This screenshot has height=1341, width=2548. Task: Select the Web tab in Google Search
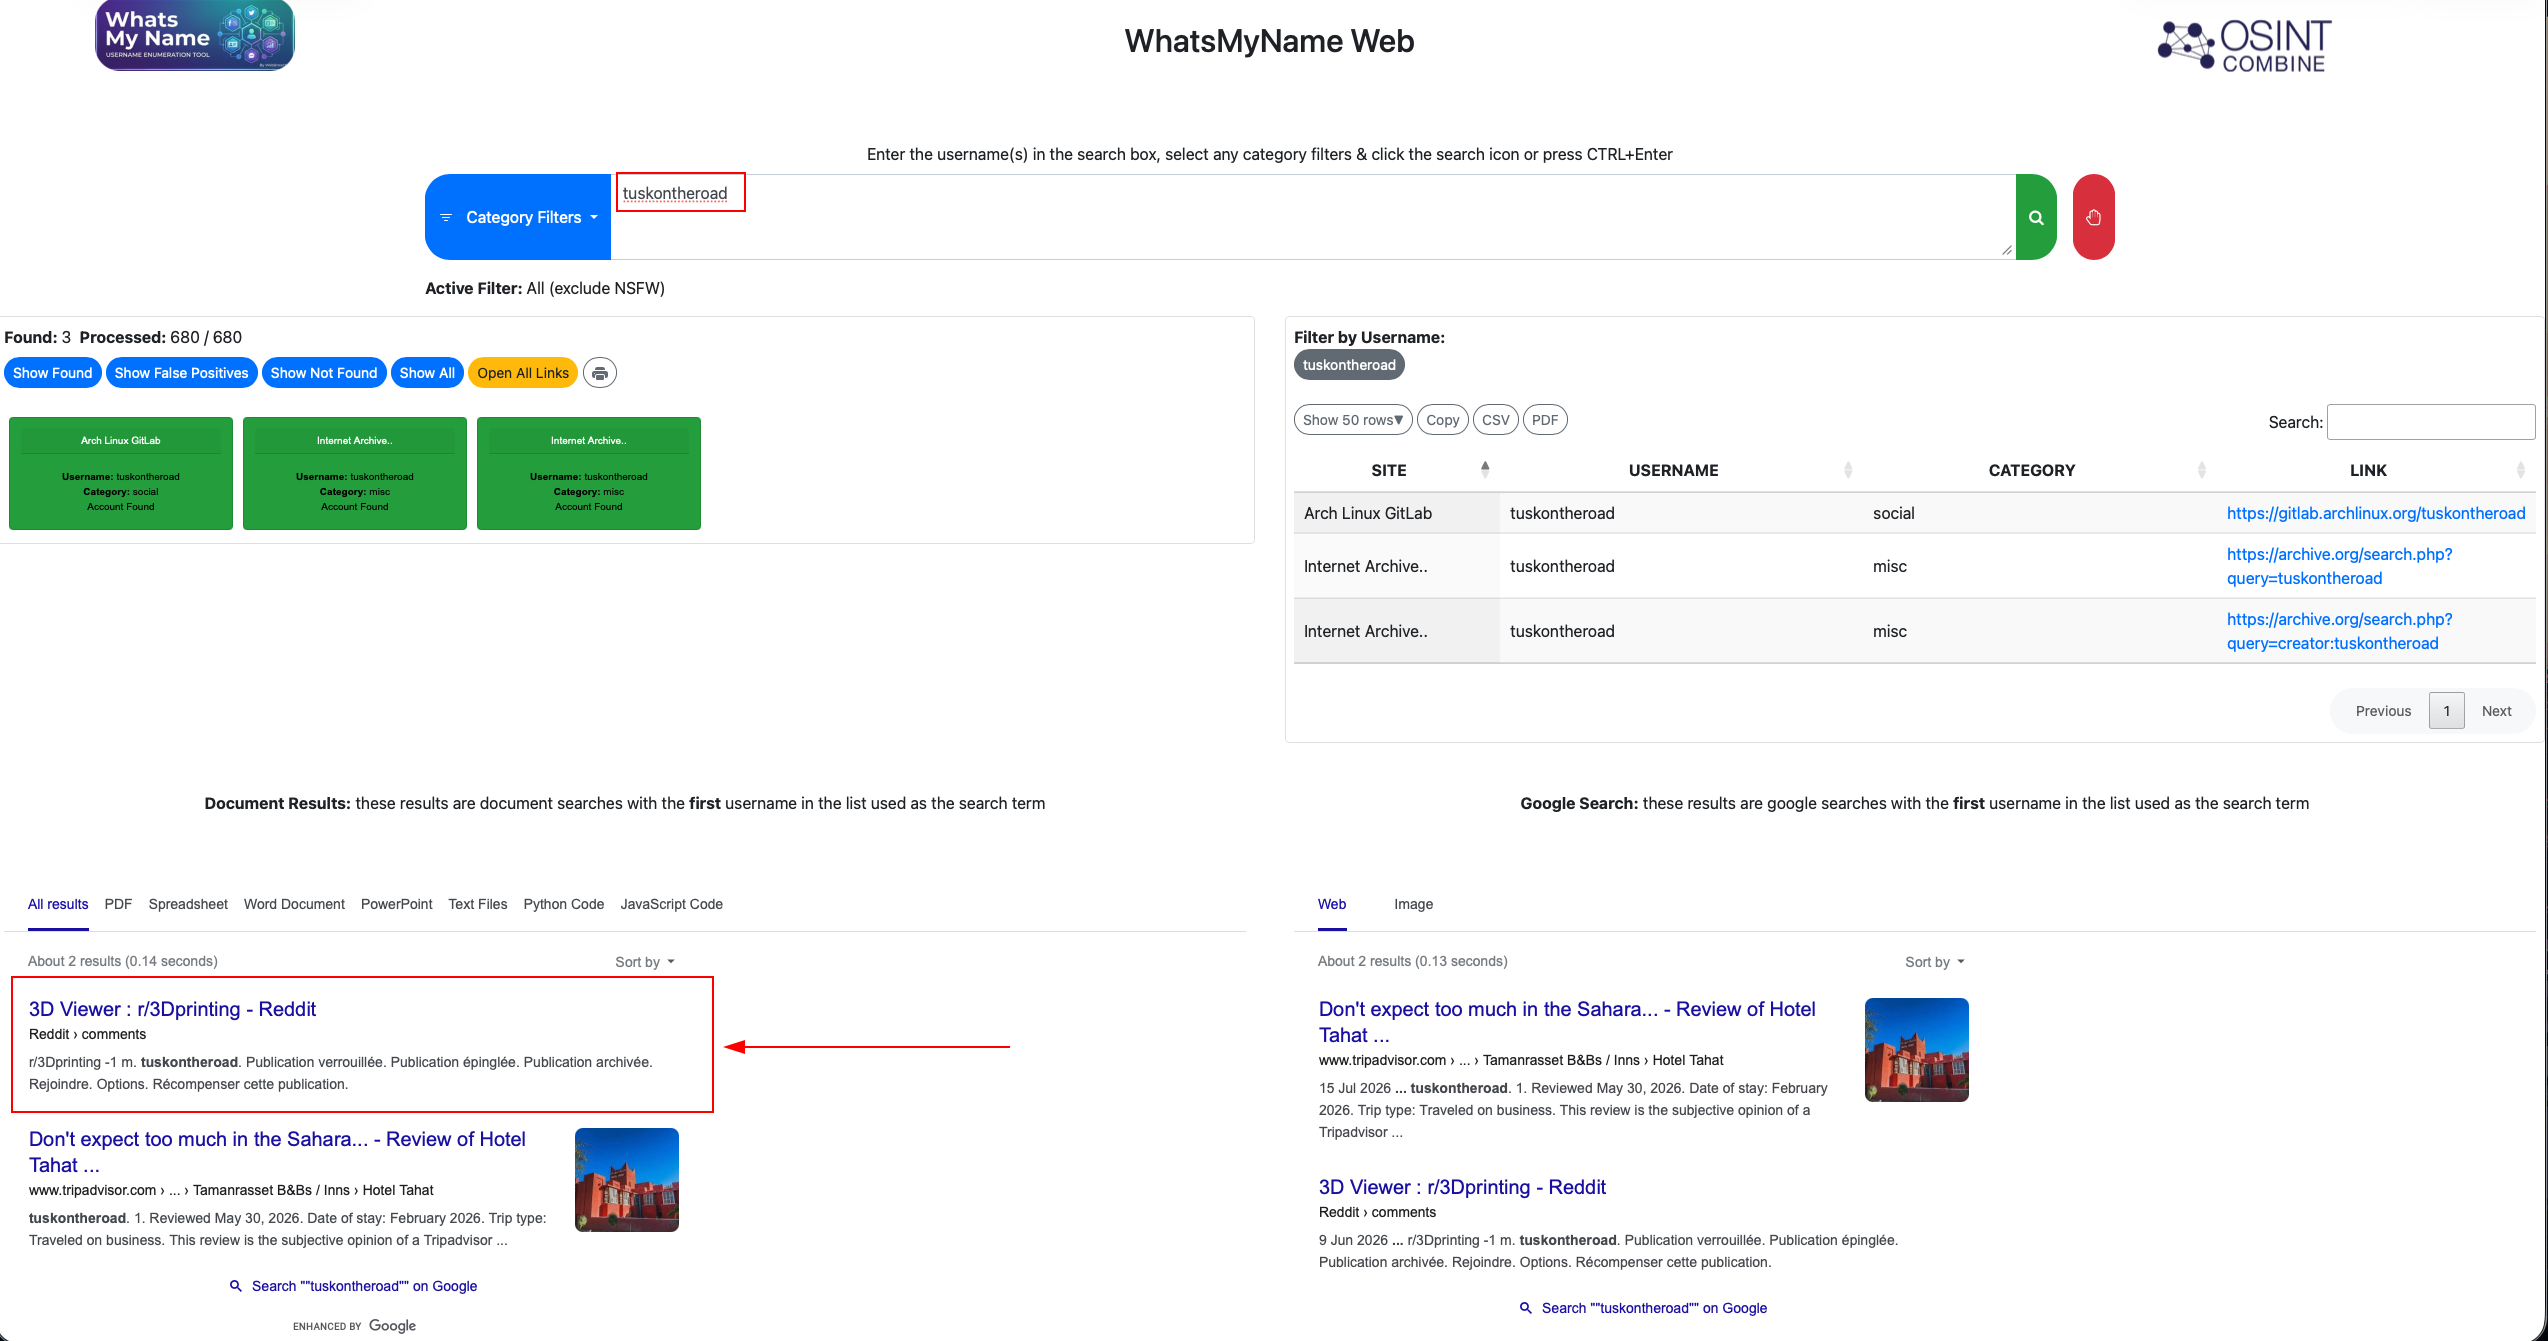(x=1332, y=904)
